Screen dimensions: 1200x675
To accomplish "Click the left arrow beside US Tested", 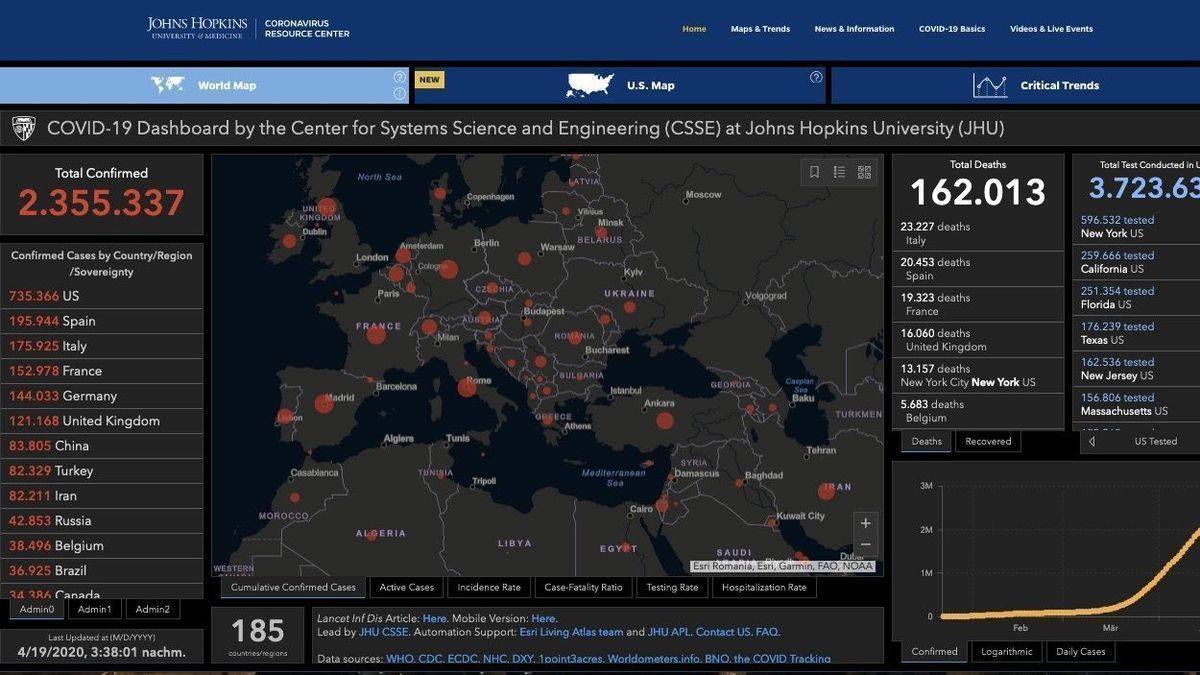I will (x=1091, y=441).
